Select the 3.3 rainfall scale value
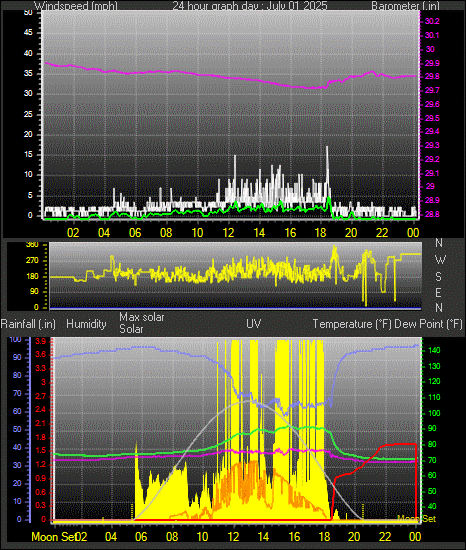Image resolution: width=466 pixels, height=550 pixels. [x=41, y=368]
